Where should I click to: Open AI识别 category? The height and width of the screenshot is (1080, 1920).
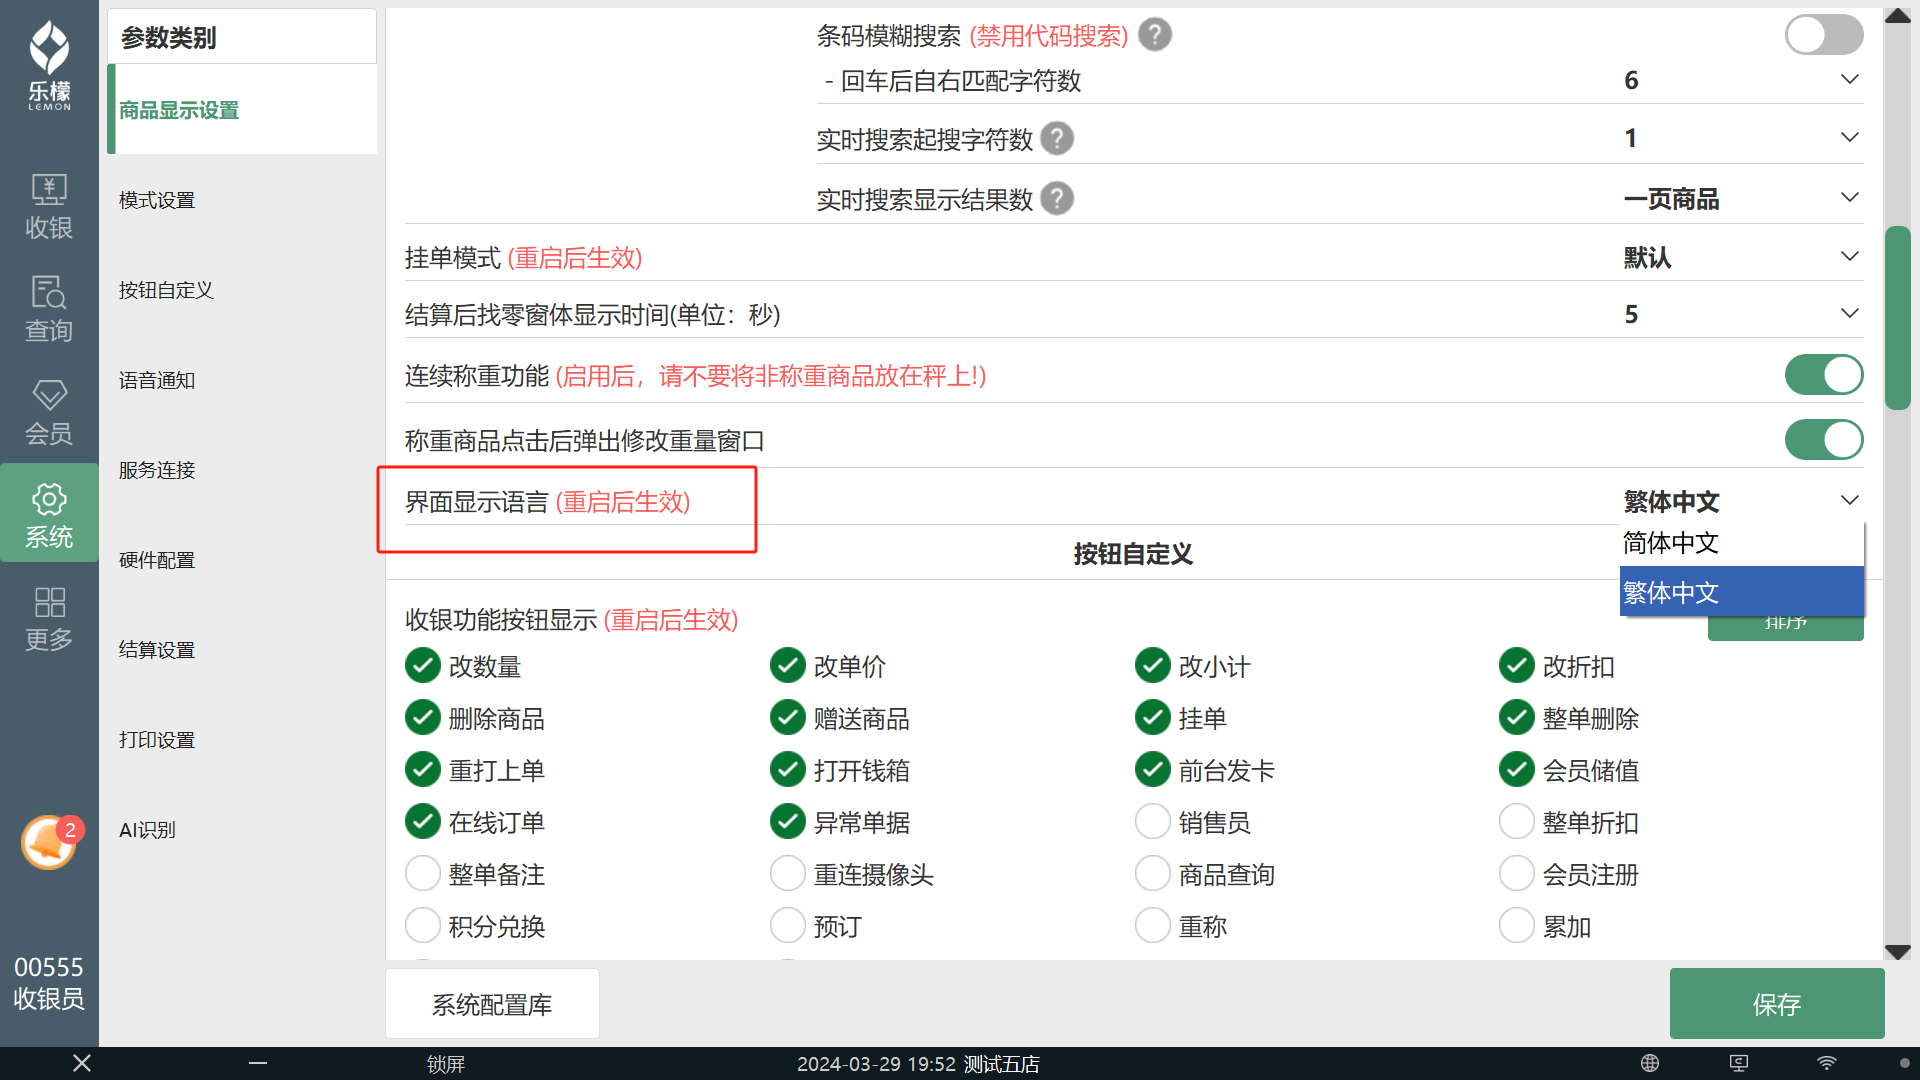pos(242,830)
